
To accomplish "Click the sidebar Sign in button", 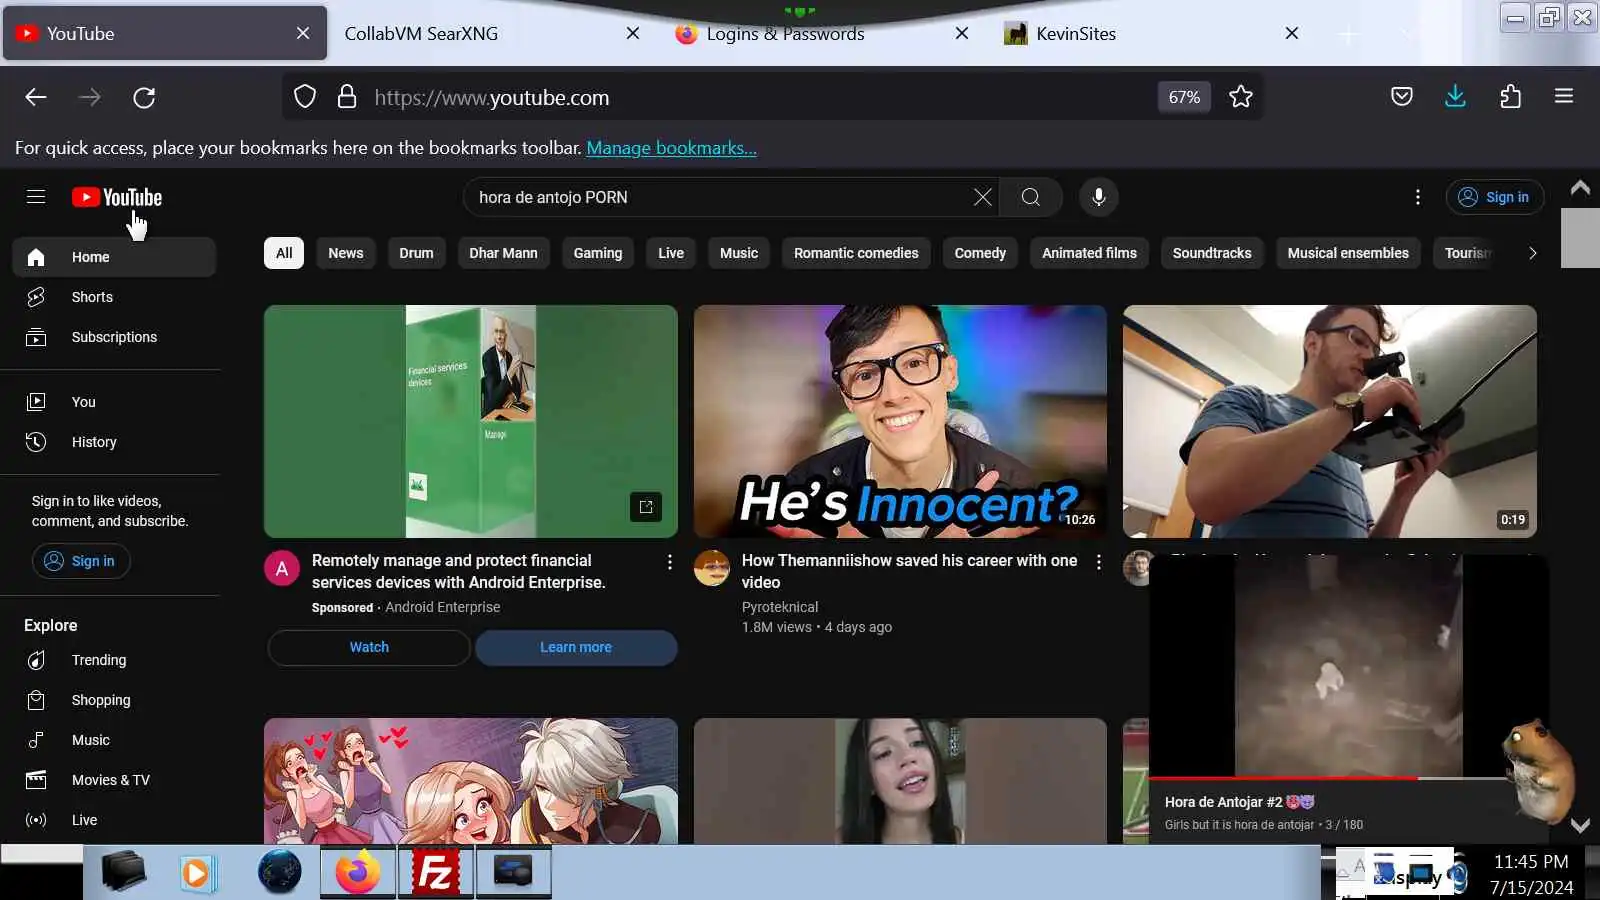I will click(81, 561).
